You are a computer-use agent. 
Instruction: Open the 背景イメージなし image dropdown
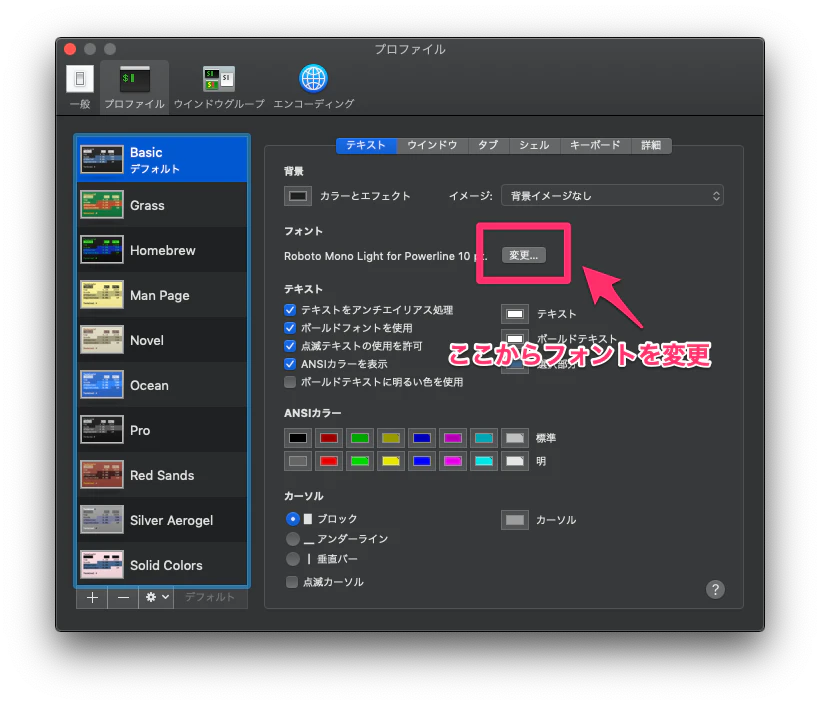click(x=612, y=196)
